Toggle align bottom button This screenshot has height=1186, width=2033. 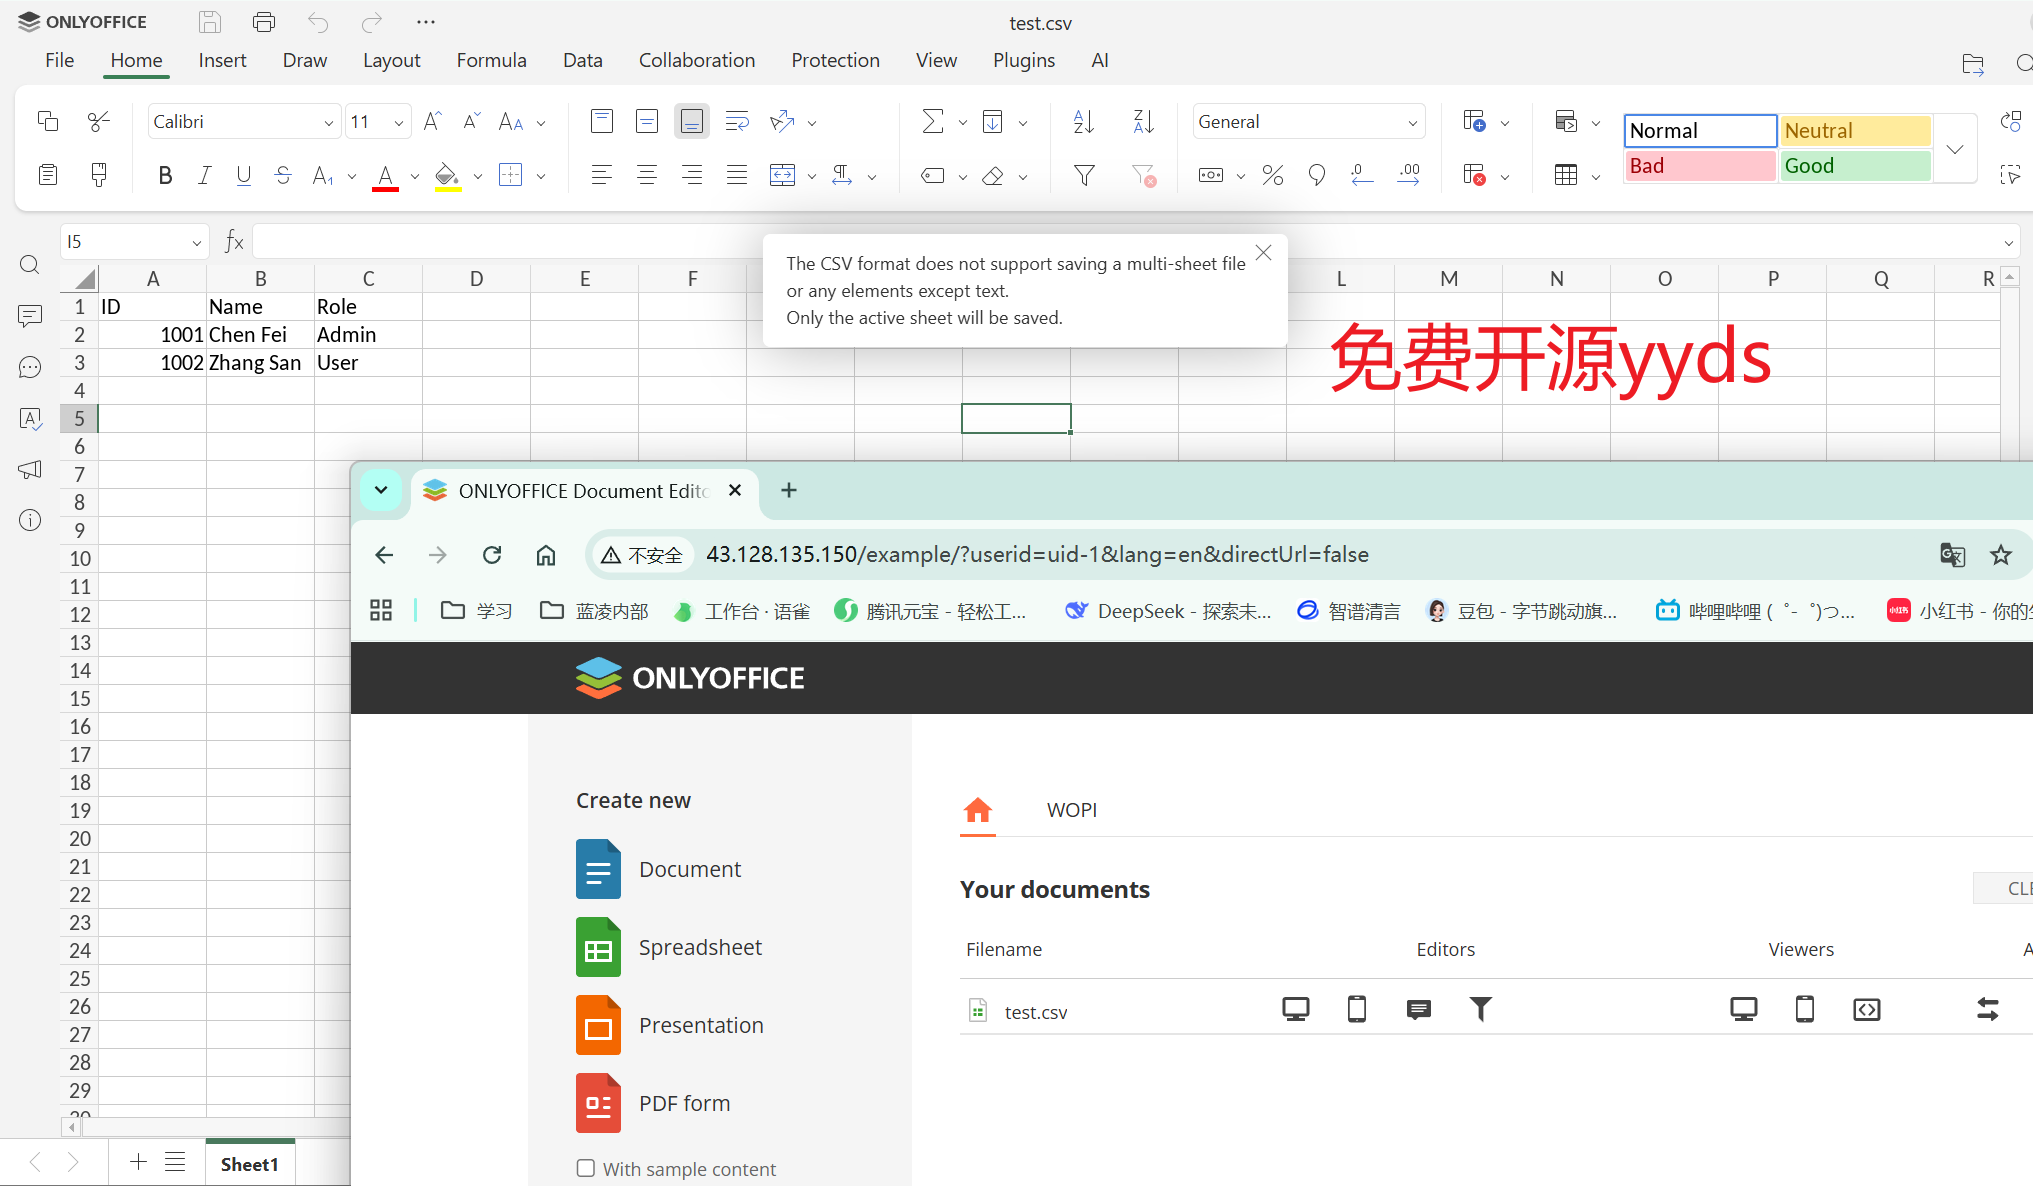tap(691, 122)
